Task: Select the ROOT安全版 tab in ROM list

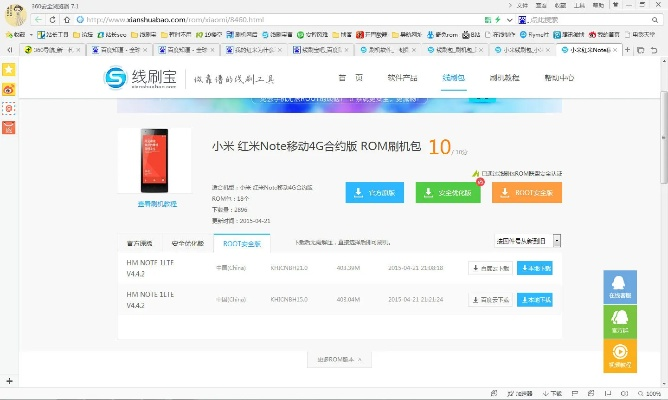Action: tap(242, 243)
